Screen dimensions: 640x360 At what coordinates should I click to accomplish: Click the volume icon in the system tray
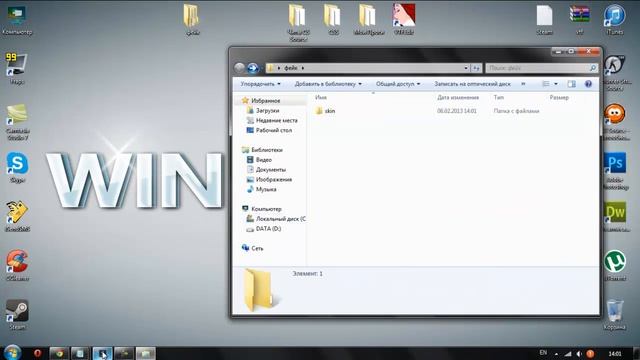(x=579, y=353)
